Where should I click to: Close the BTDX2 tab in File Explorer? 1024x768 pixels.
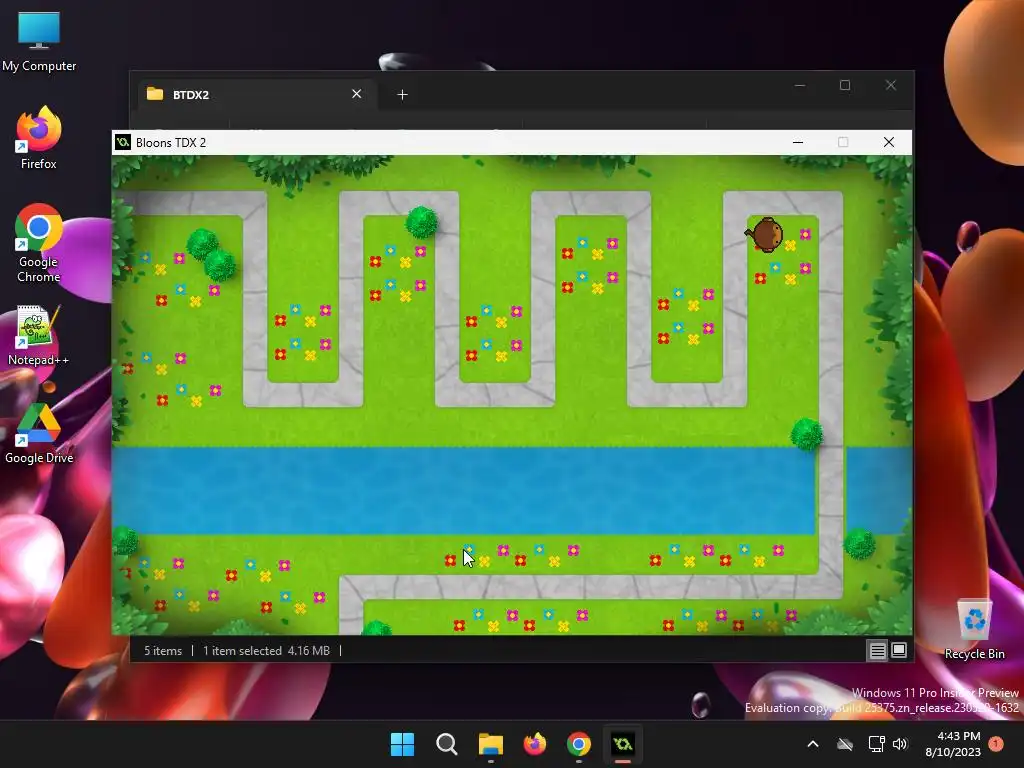[x=357, y=94]
